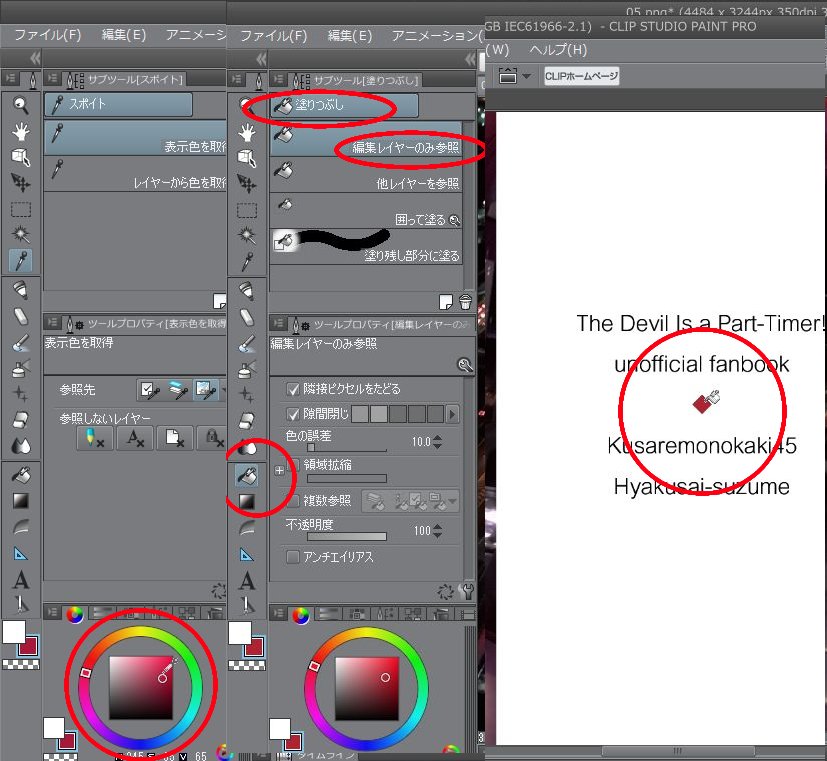Click the 不透明度 slider bar
This screenshot has width=827, height=761.
click(347, 537)
